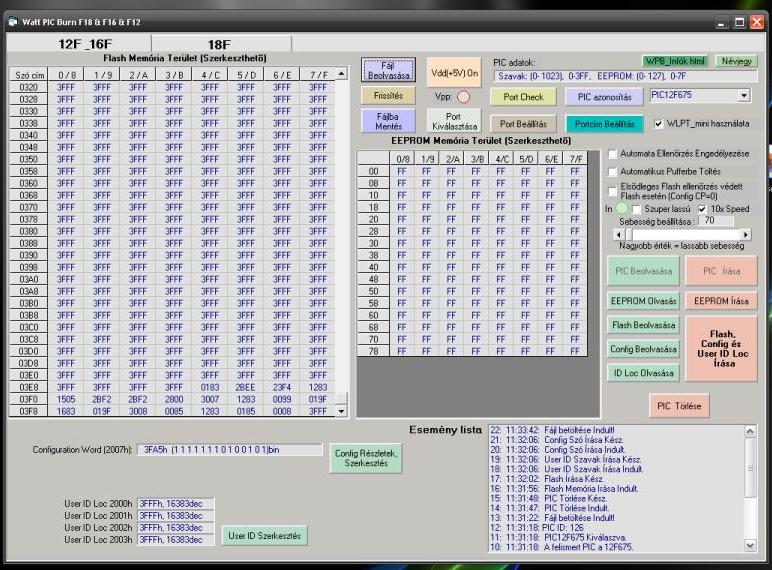Click the EEPROM Olvasás button
Viewport: 772px width, 570px height.
point(643,301)
